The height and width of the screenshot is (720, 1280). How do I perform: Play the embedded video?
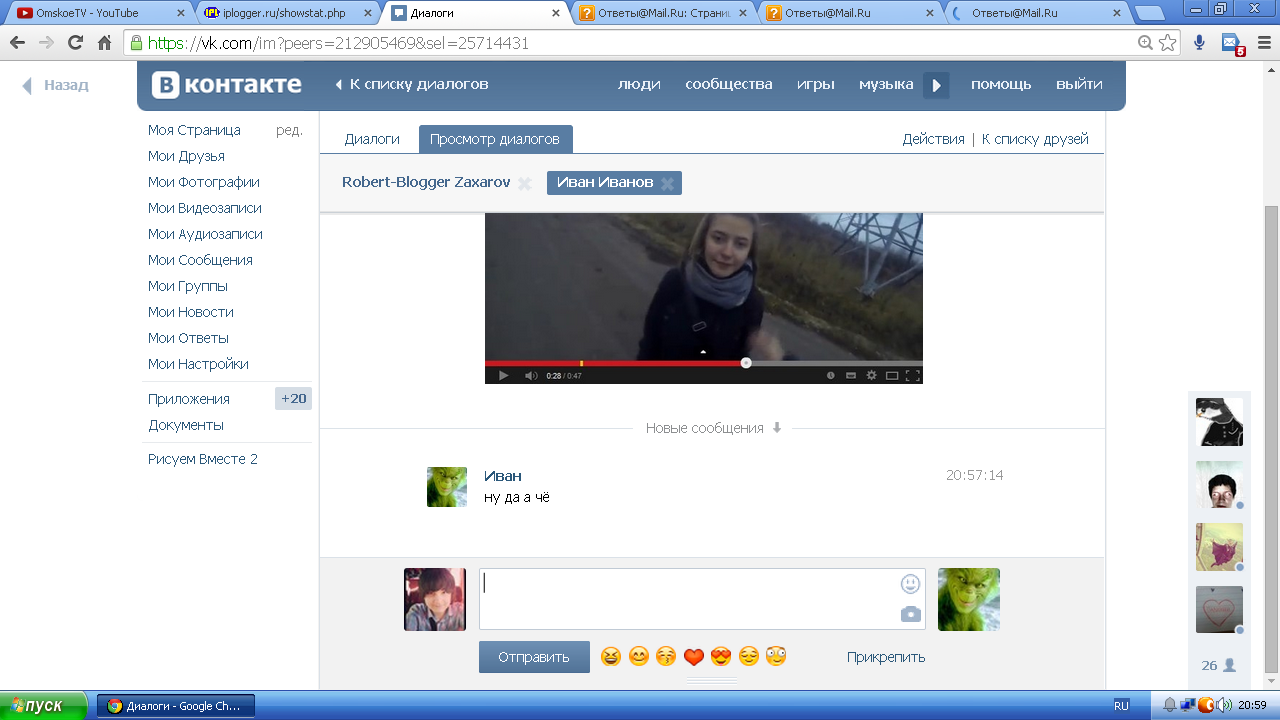503,376
